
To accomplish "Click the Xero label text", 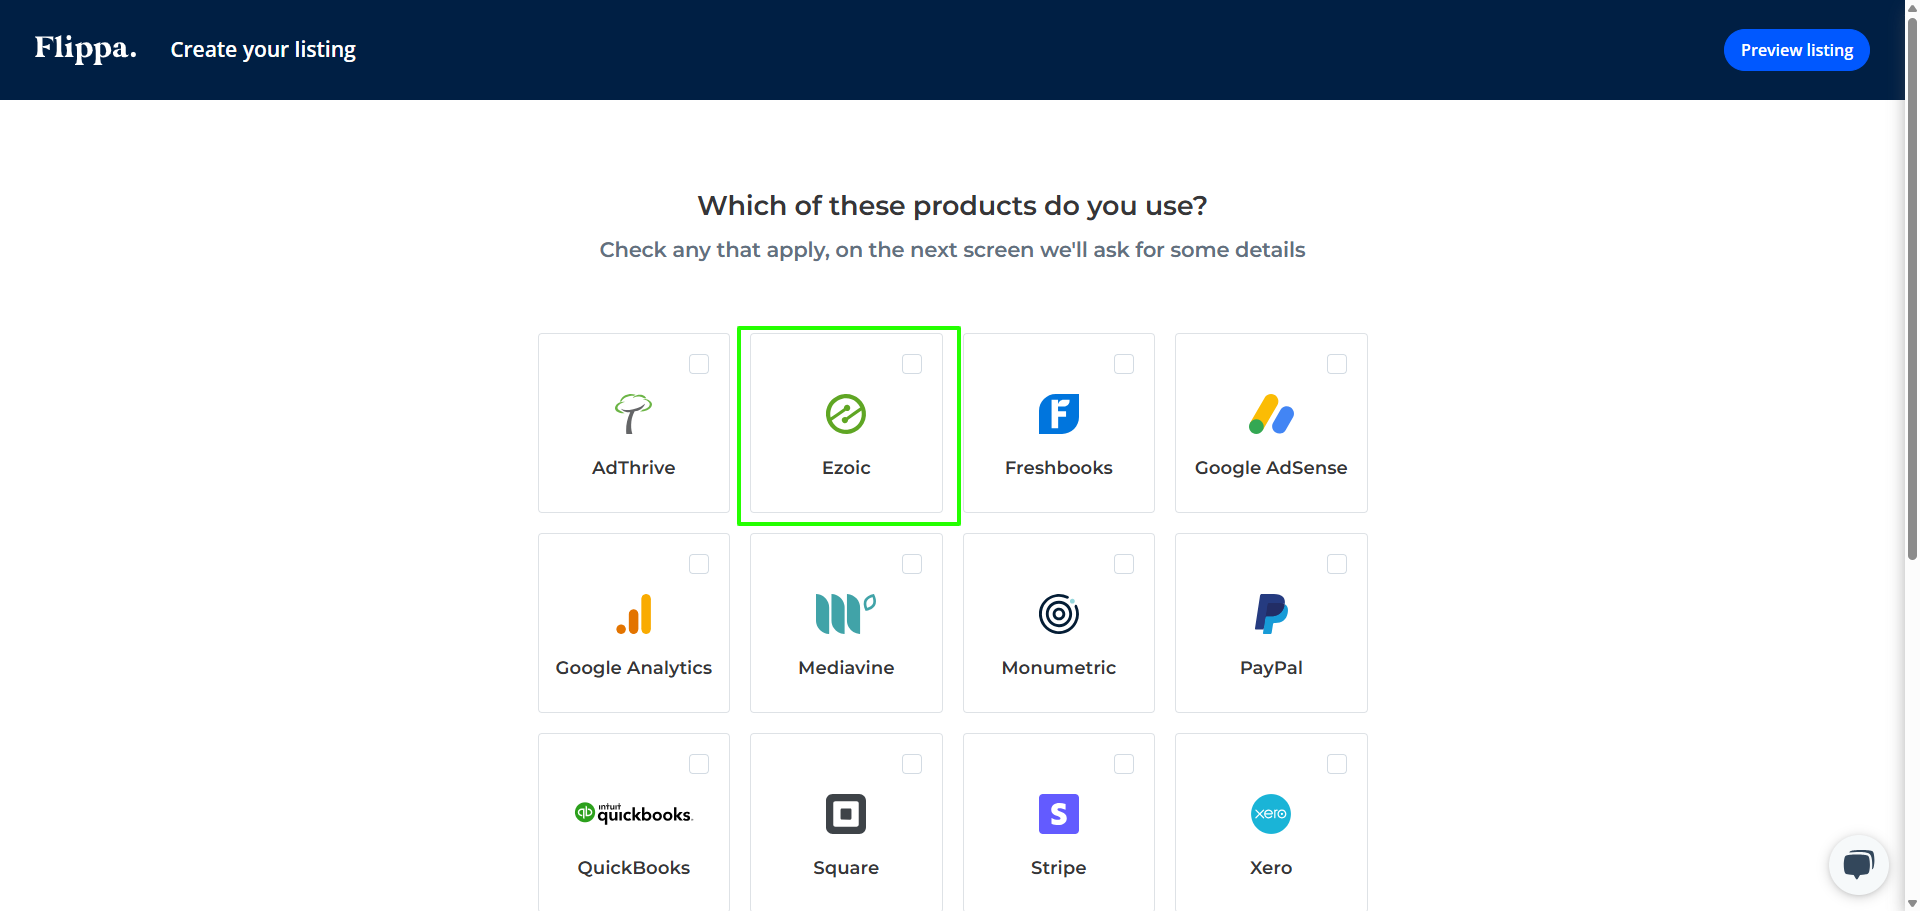I will 1271,868.
